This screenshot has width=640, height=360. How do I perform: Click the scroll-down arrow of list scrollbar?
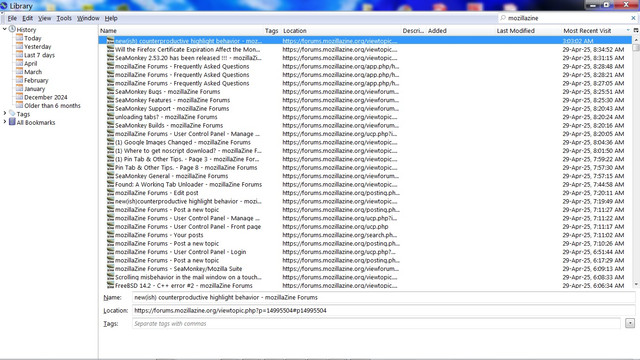pyautogui.click(x=636, y=284)
